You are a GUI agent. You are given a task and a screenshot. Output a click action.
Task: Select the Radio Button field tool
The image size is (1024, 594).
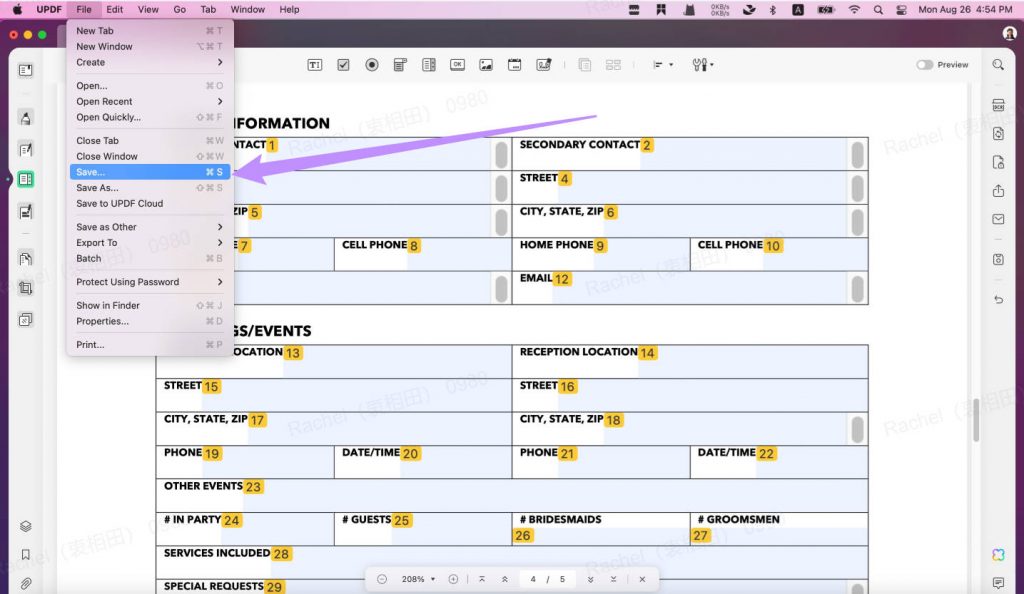371,64
